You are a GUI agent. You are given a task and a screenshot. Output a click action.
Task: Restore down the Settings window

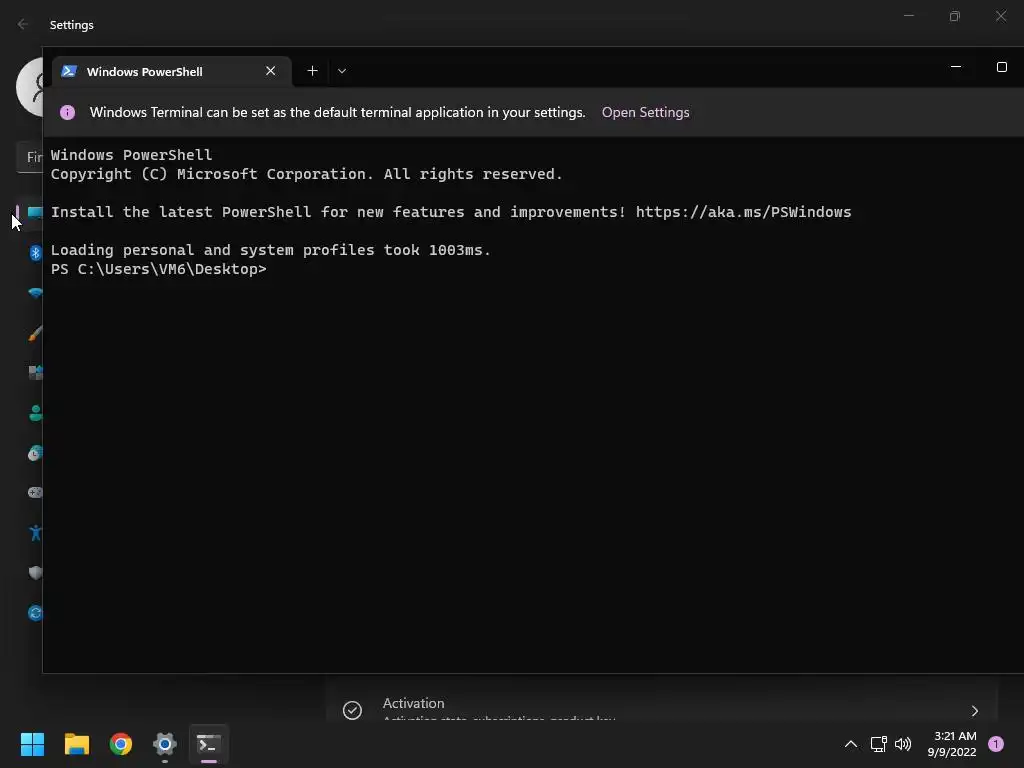pyautogui.click(x=955, y=16)
